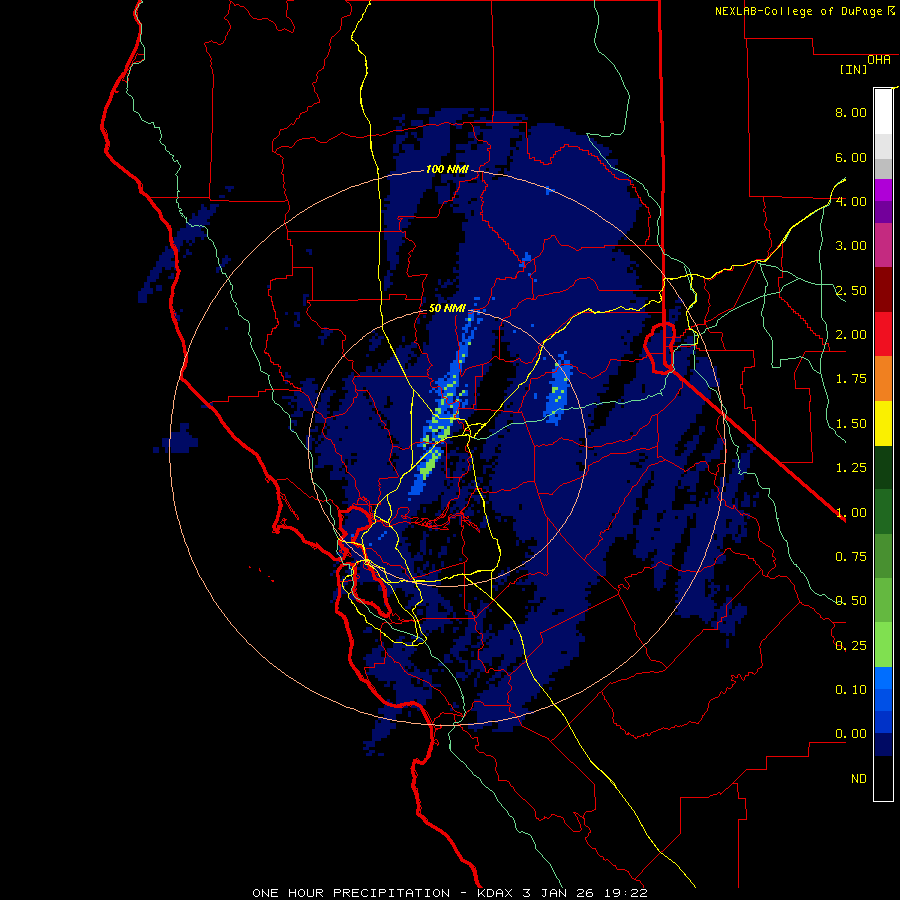This screenshot has width=900, height=900.
Task: Pick the orange swatch in the color scale
Action: pos(883,379)
